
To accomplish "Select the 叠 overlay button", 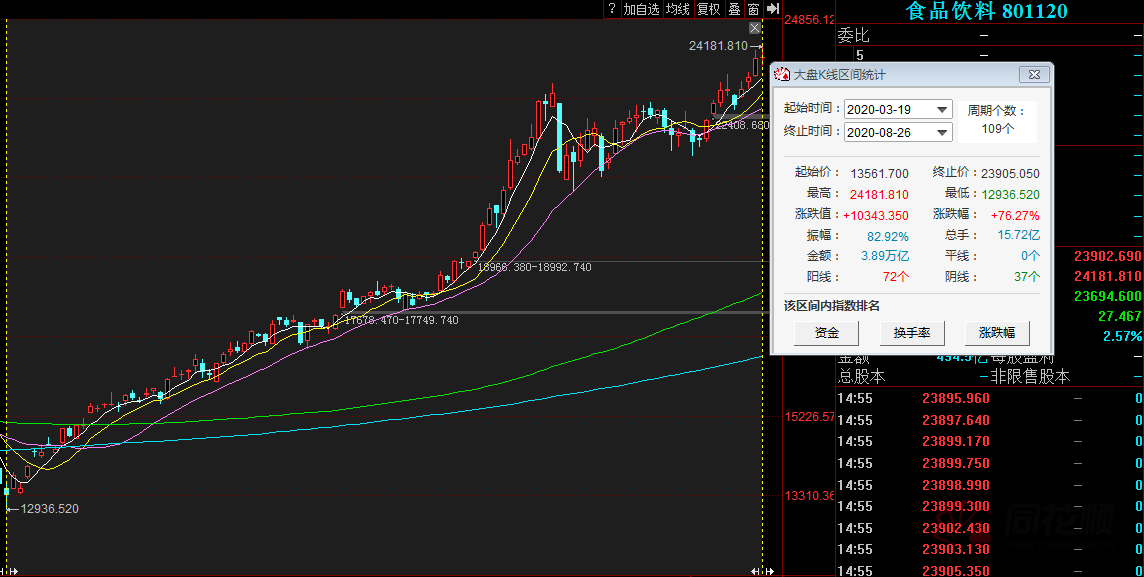I will 735,9.
